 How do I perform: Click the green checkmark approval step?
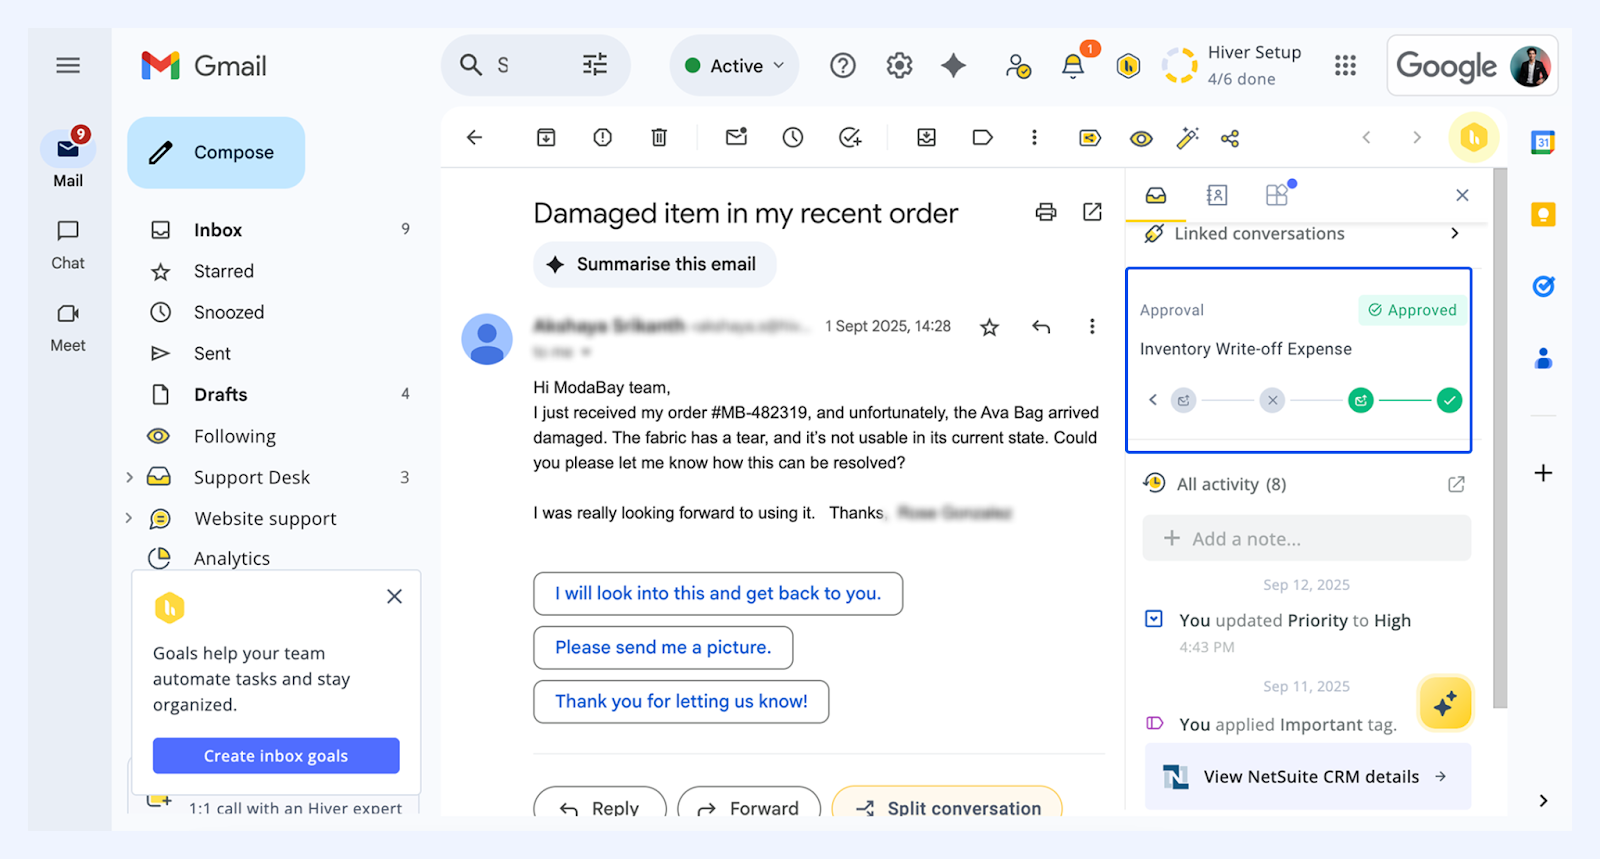1449,400
